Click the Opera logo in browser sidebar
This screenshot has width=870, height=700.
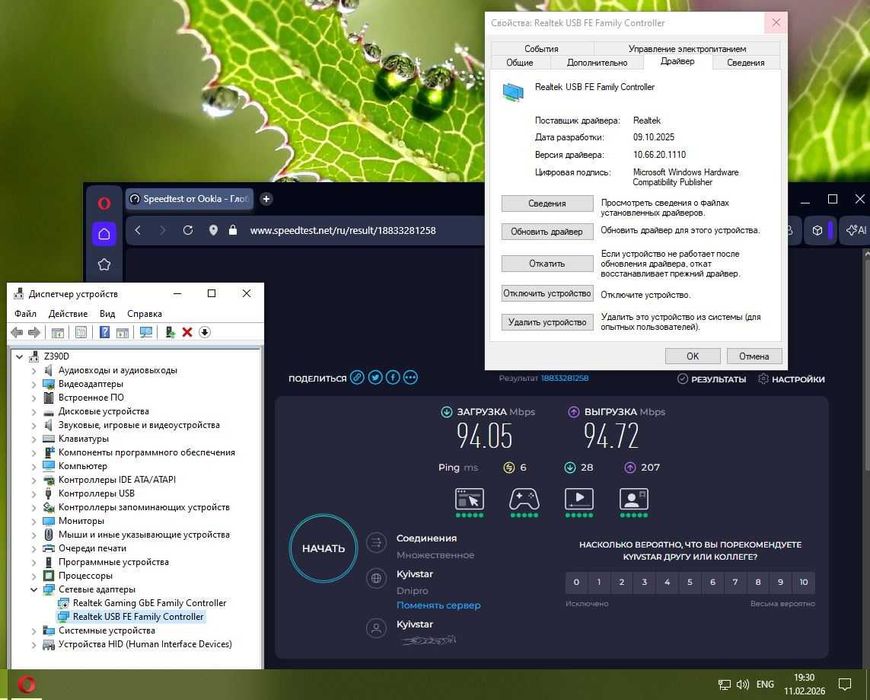(104, 204)
